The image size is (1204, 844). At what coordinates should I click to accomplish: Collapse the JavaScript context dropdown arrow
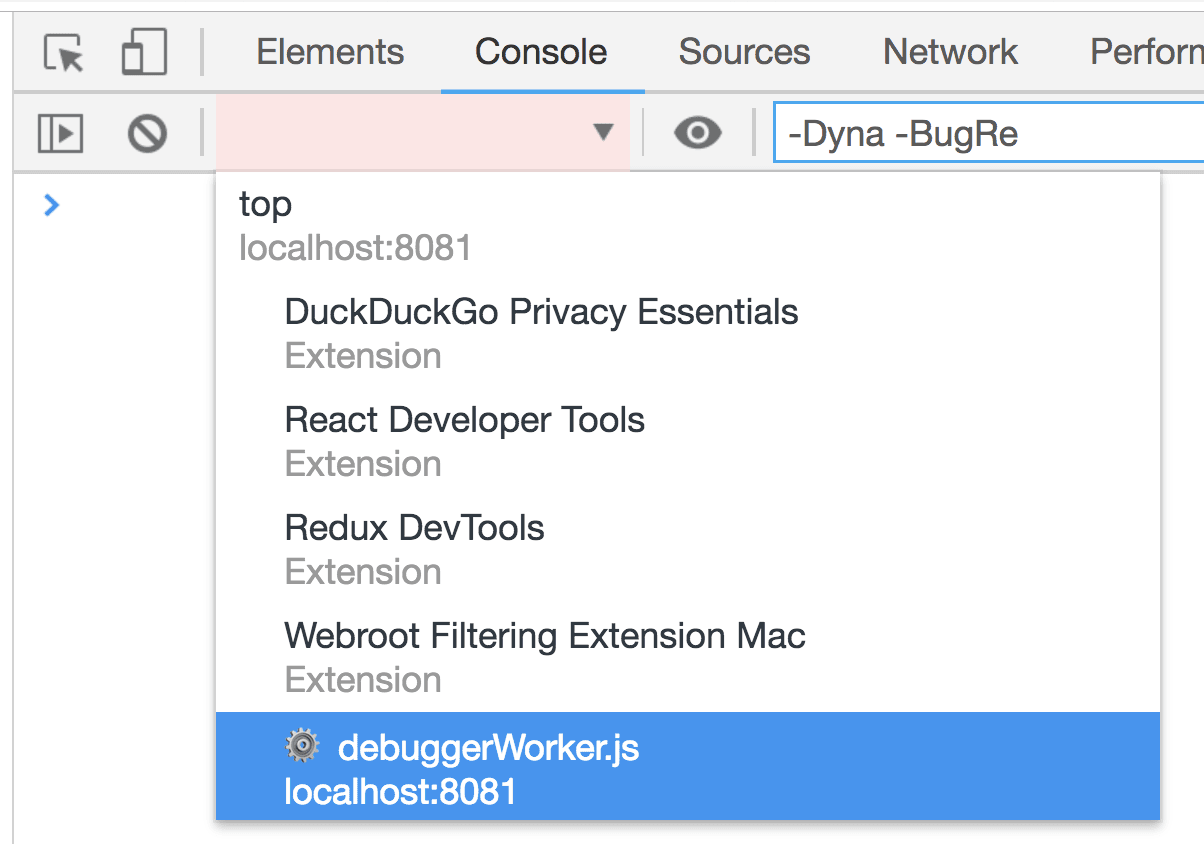click(x=603, y=132)
